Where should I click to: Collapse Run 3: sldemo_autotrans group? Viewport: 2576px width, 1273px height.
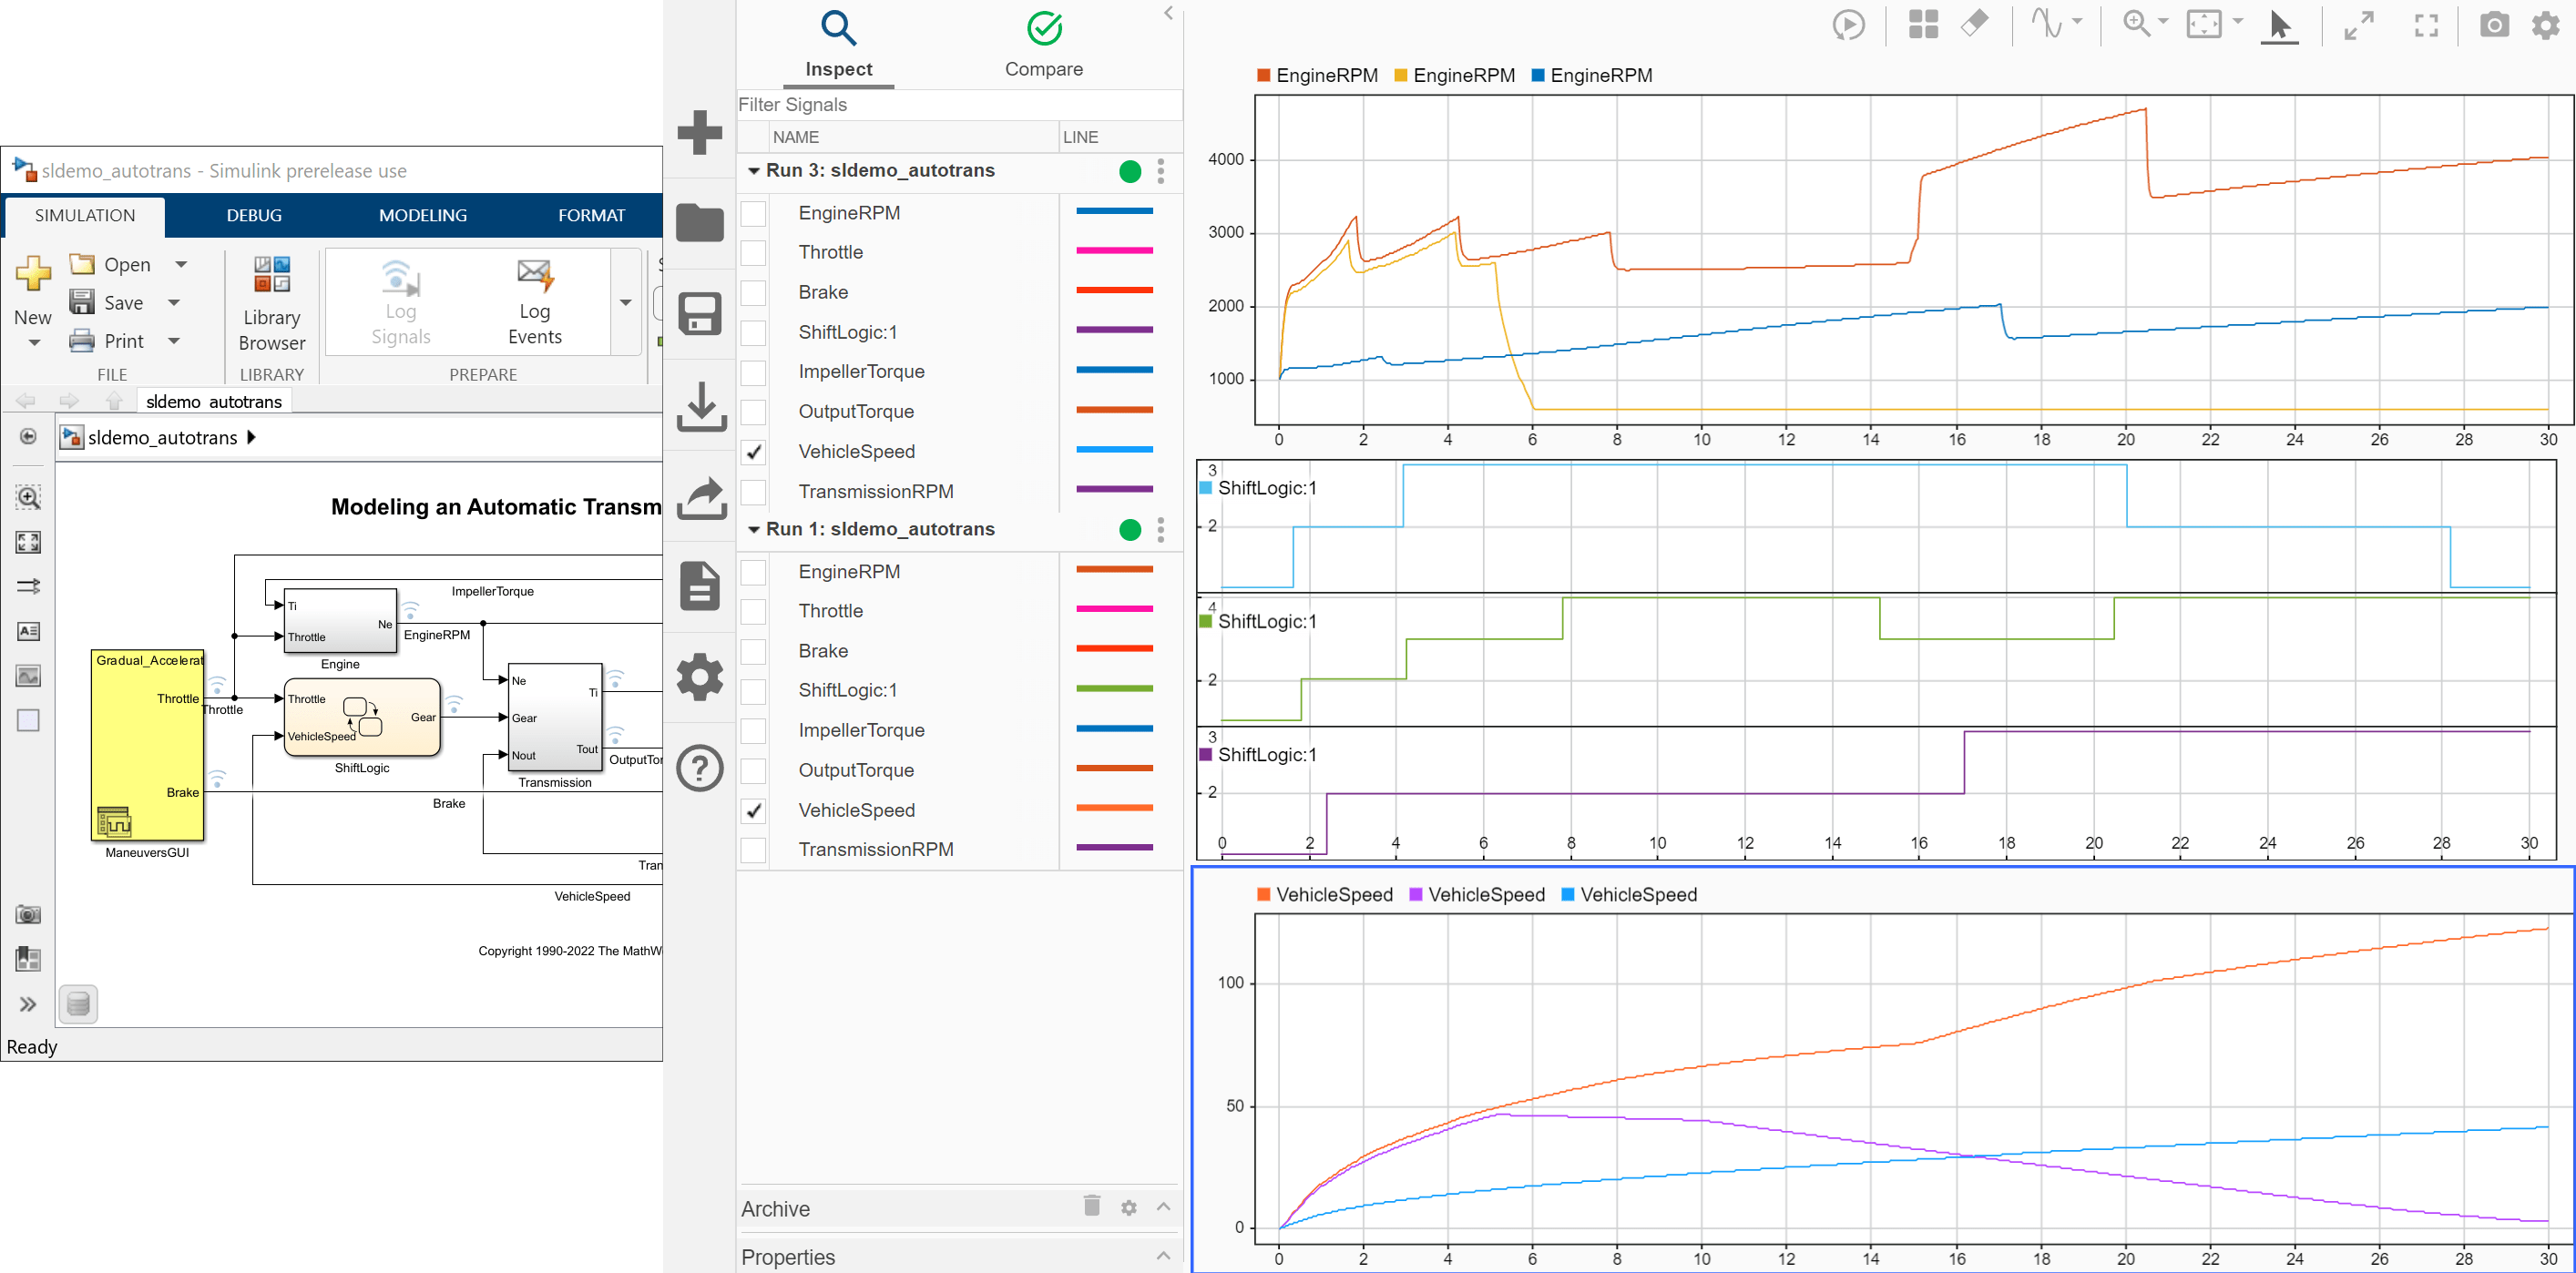coord(754,171)
